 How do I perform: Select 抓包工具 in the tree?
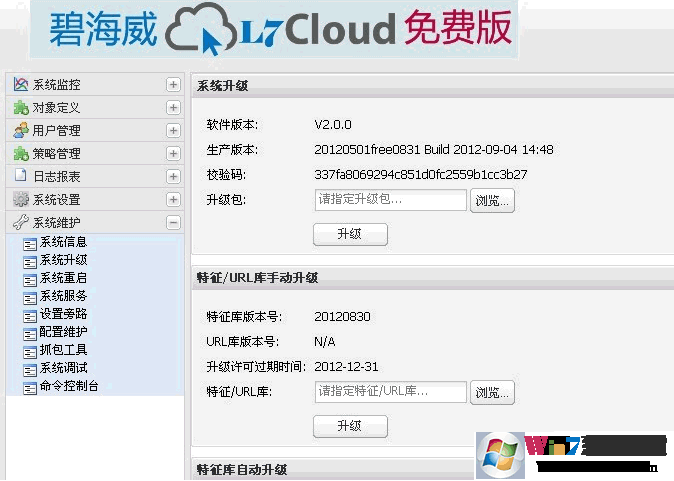(x=63, y=350)
